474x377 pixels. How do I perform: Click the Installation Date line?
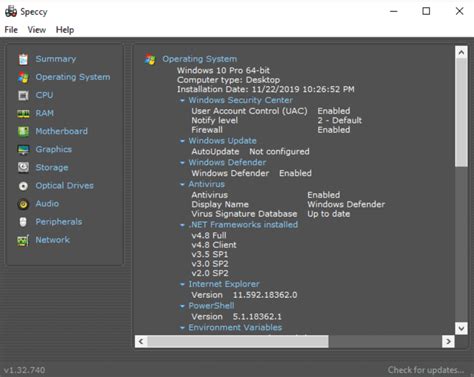tap(266, 89)
